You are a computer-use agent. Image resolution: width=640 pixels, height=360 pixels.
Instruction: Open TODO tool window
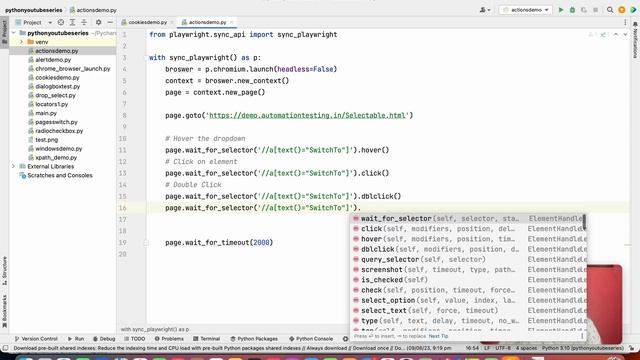[135, 339]
